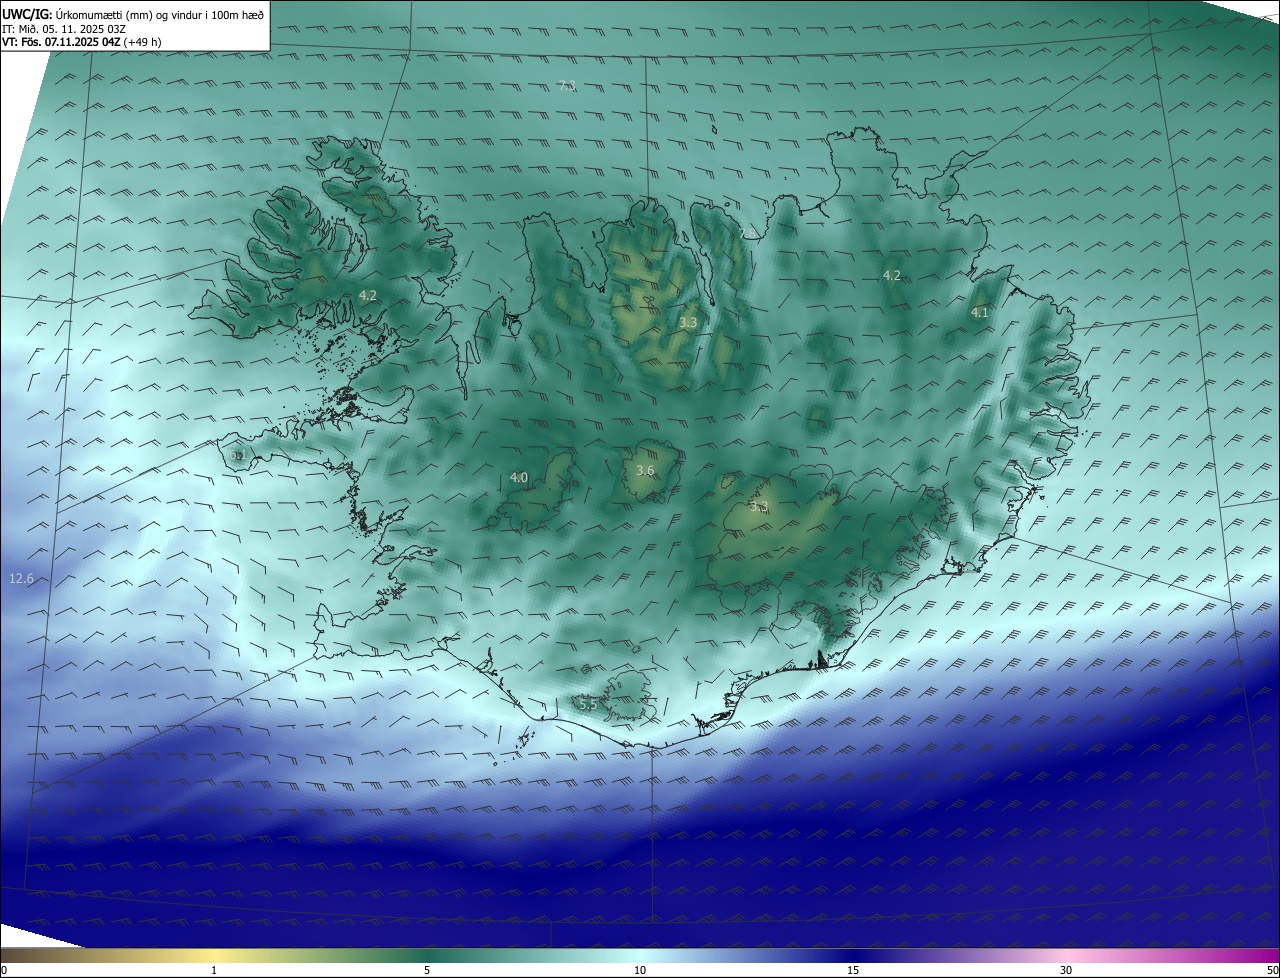This screenshot has width=1280, height=978.
Task: Click the colorbar tick label '50'
Action: point(1272,970)
